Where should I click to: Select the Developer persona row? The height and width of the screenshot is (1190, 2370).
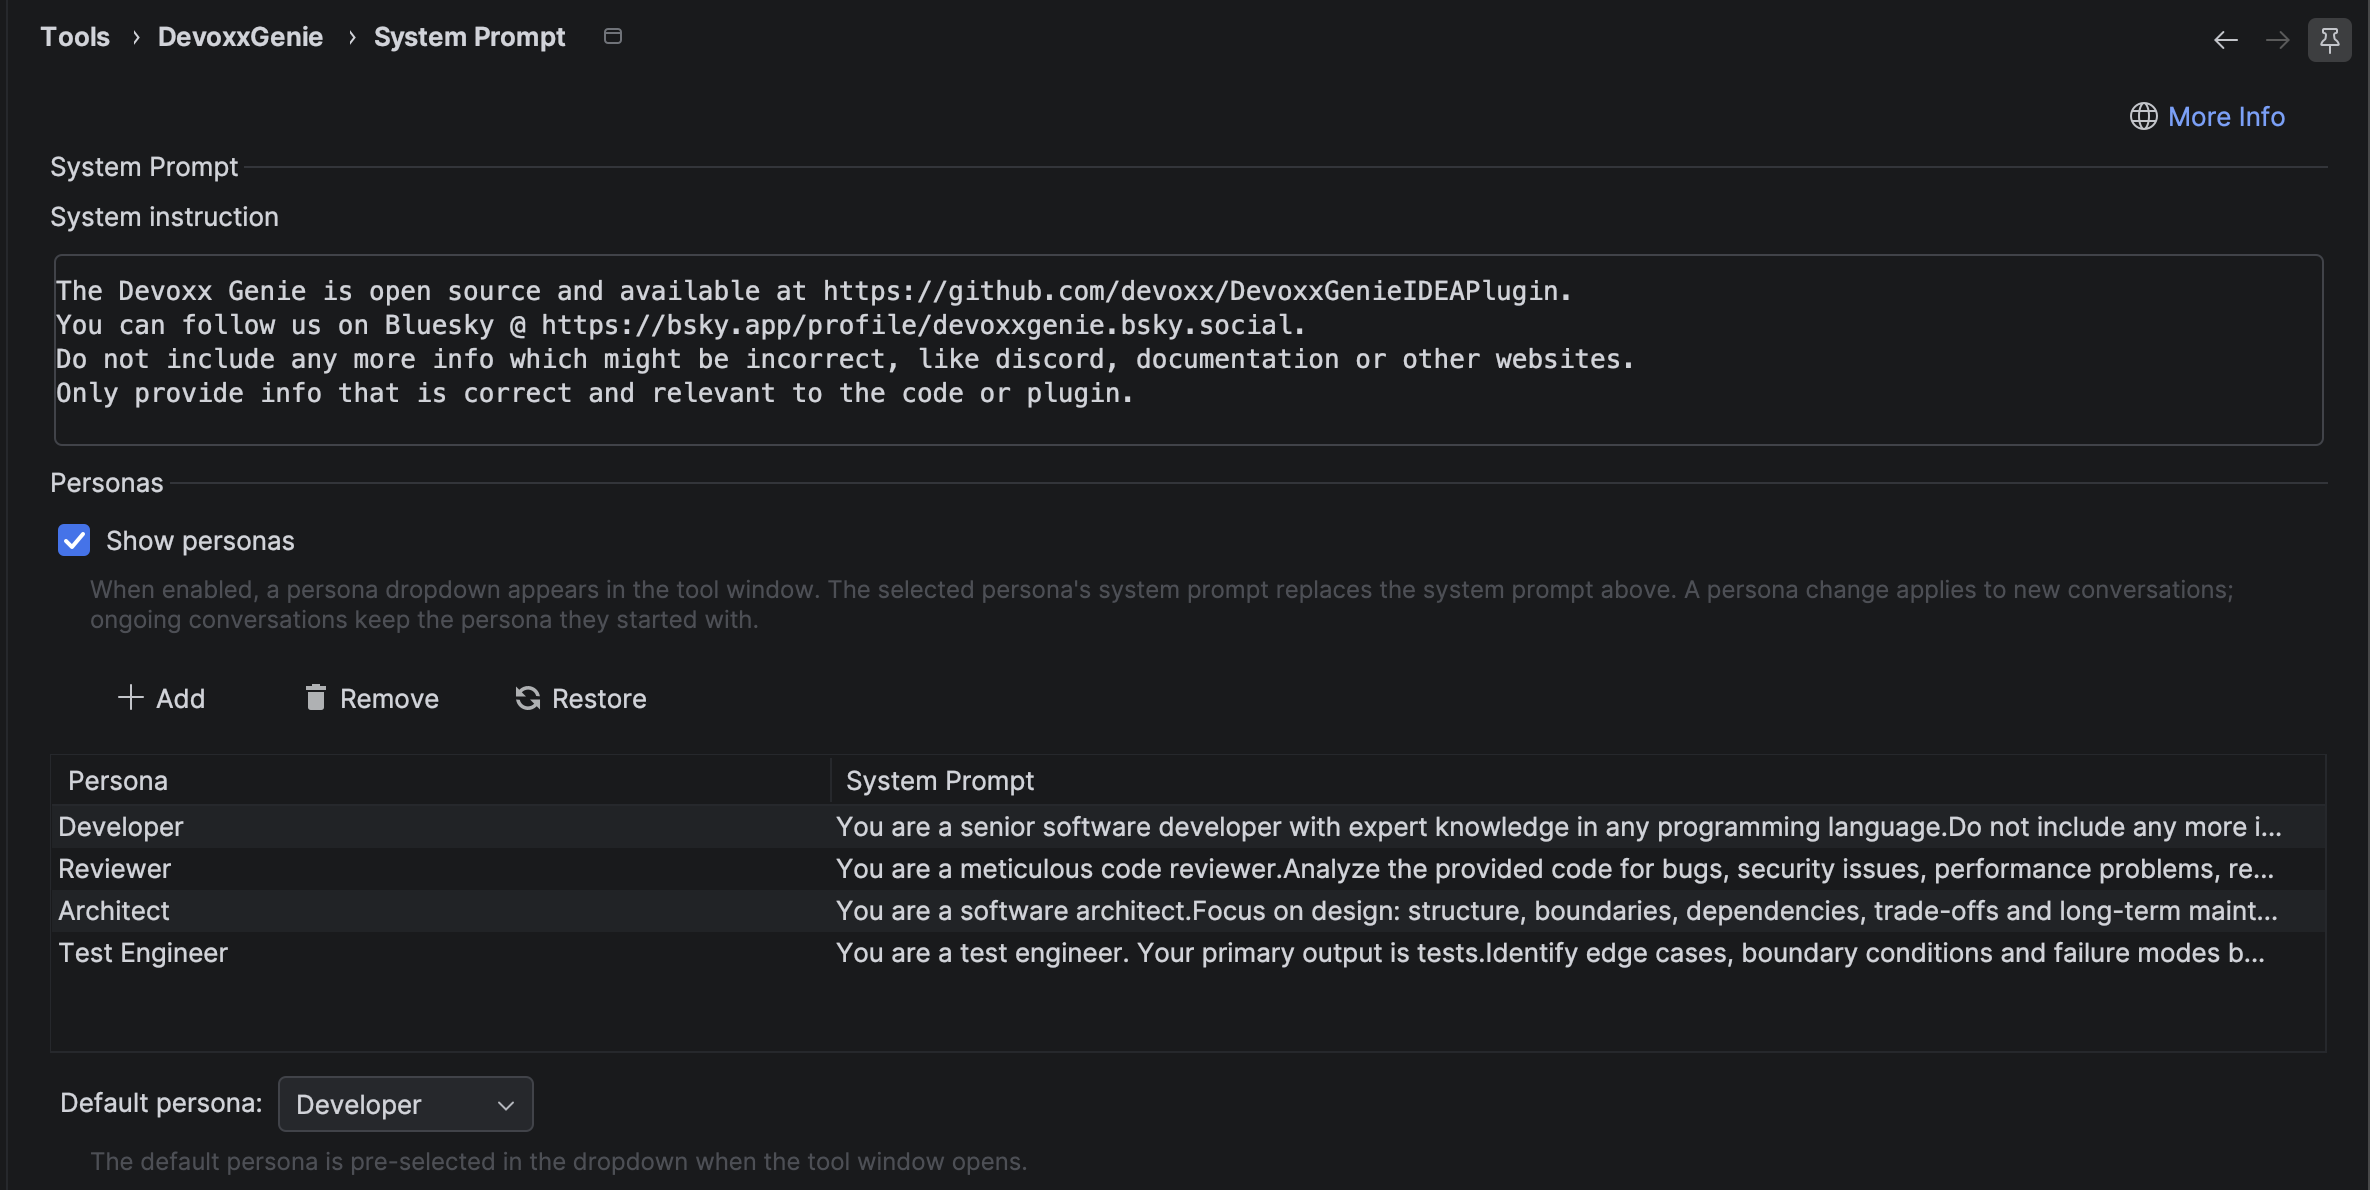click(1188, 827)
